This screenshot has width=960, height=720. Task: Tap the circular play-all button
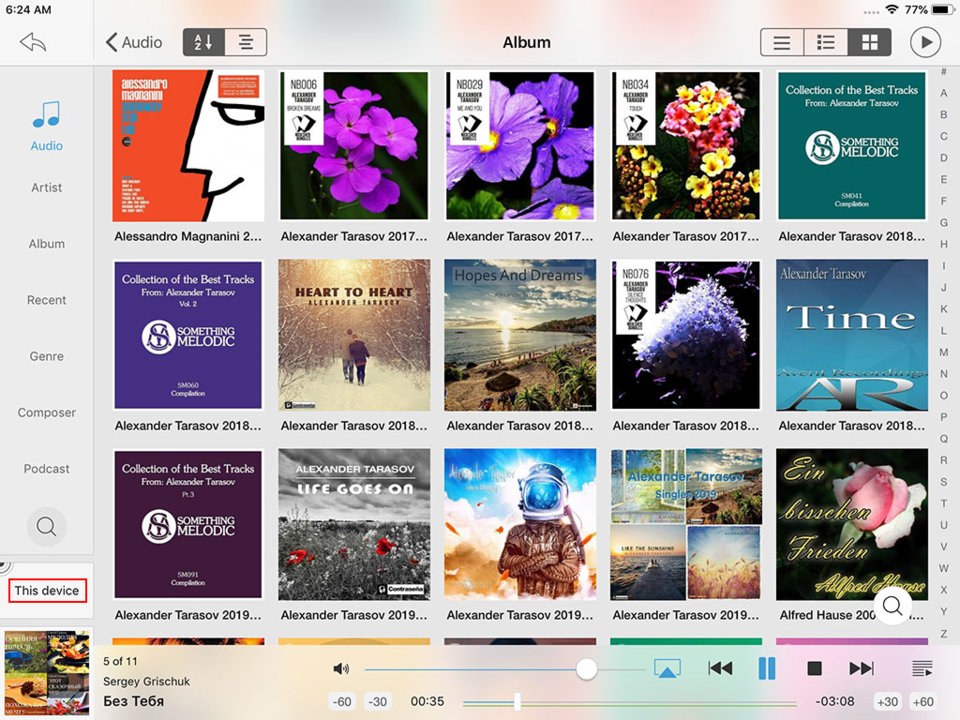(x=925, y=42)
